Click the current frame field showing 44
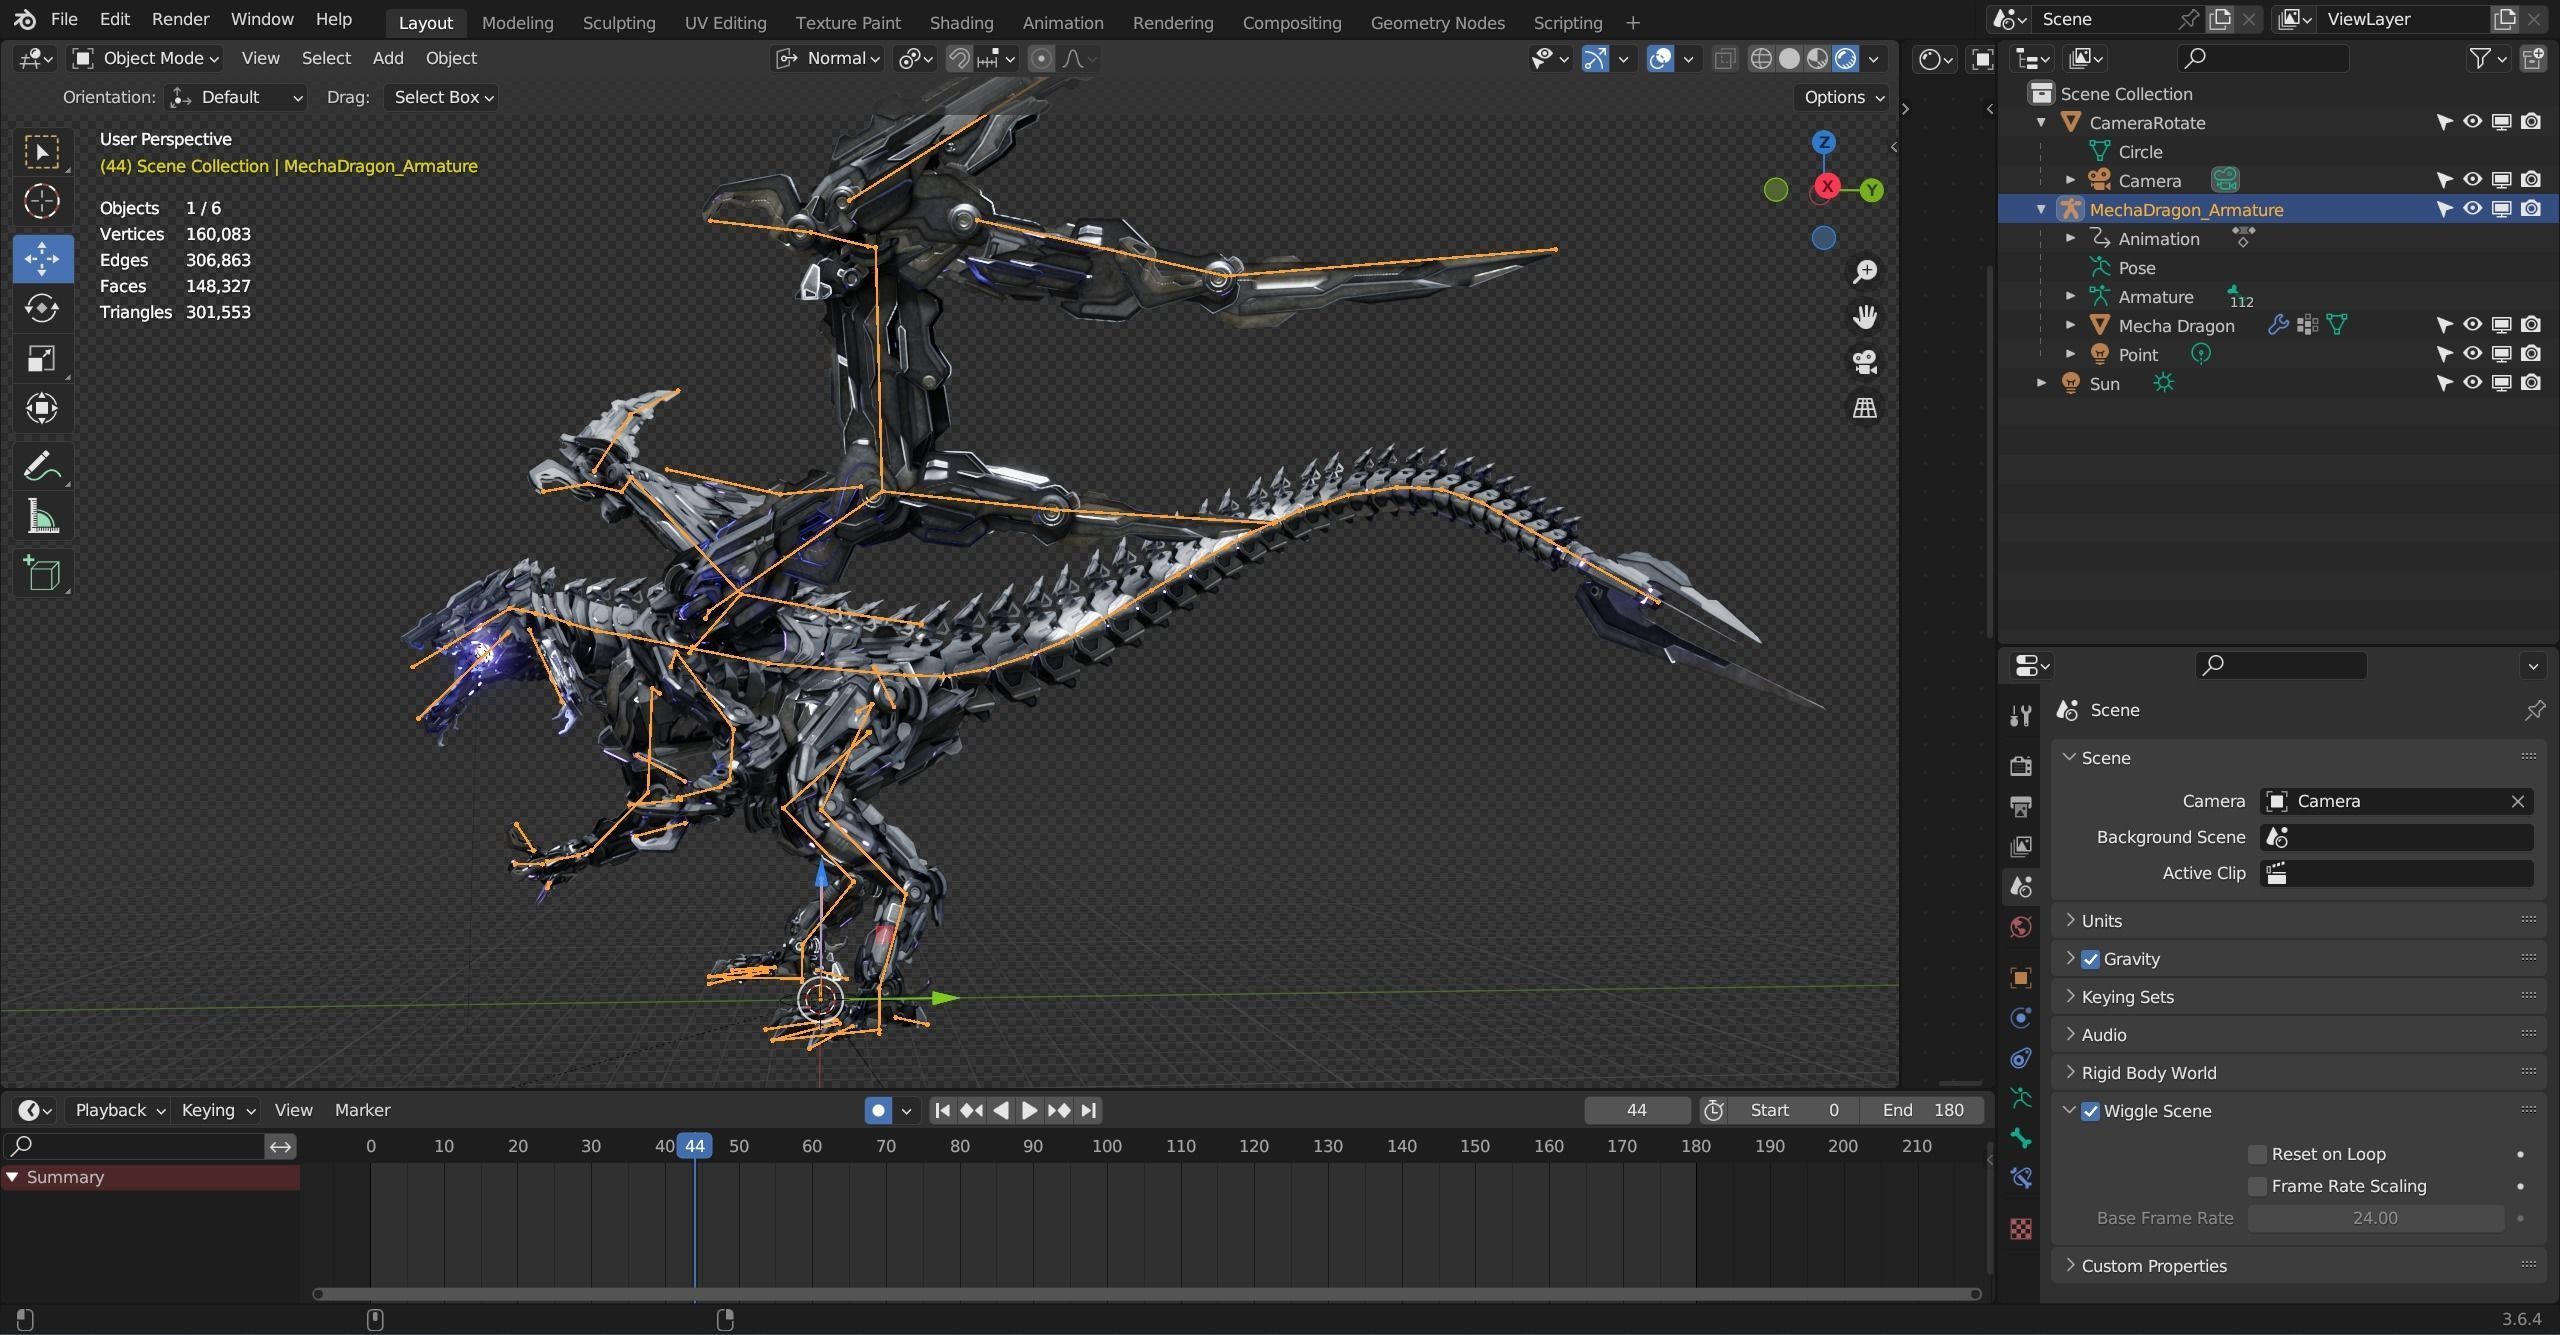2560x1335 pixels. [x=1636, y=1110]
